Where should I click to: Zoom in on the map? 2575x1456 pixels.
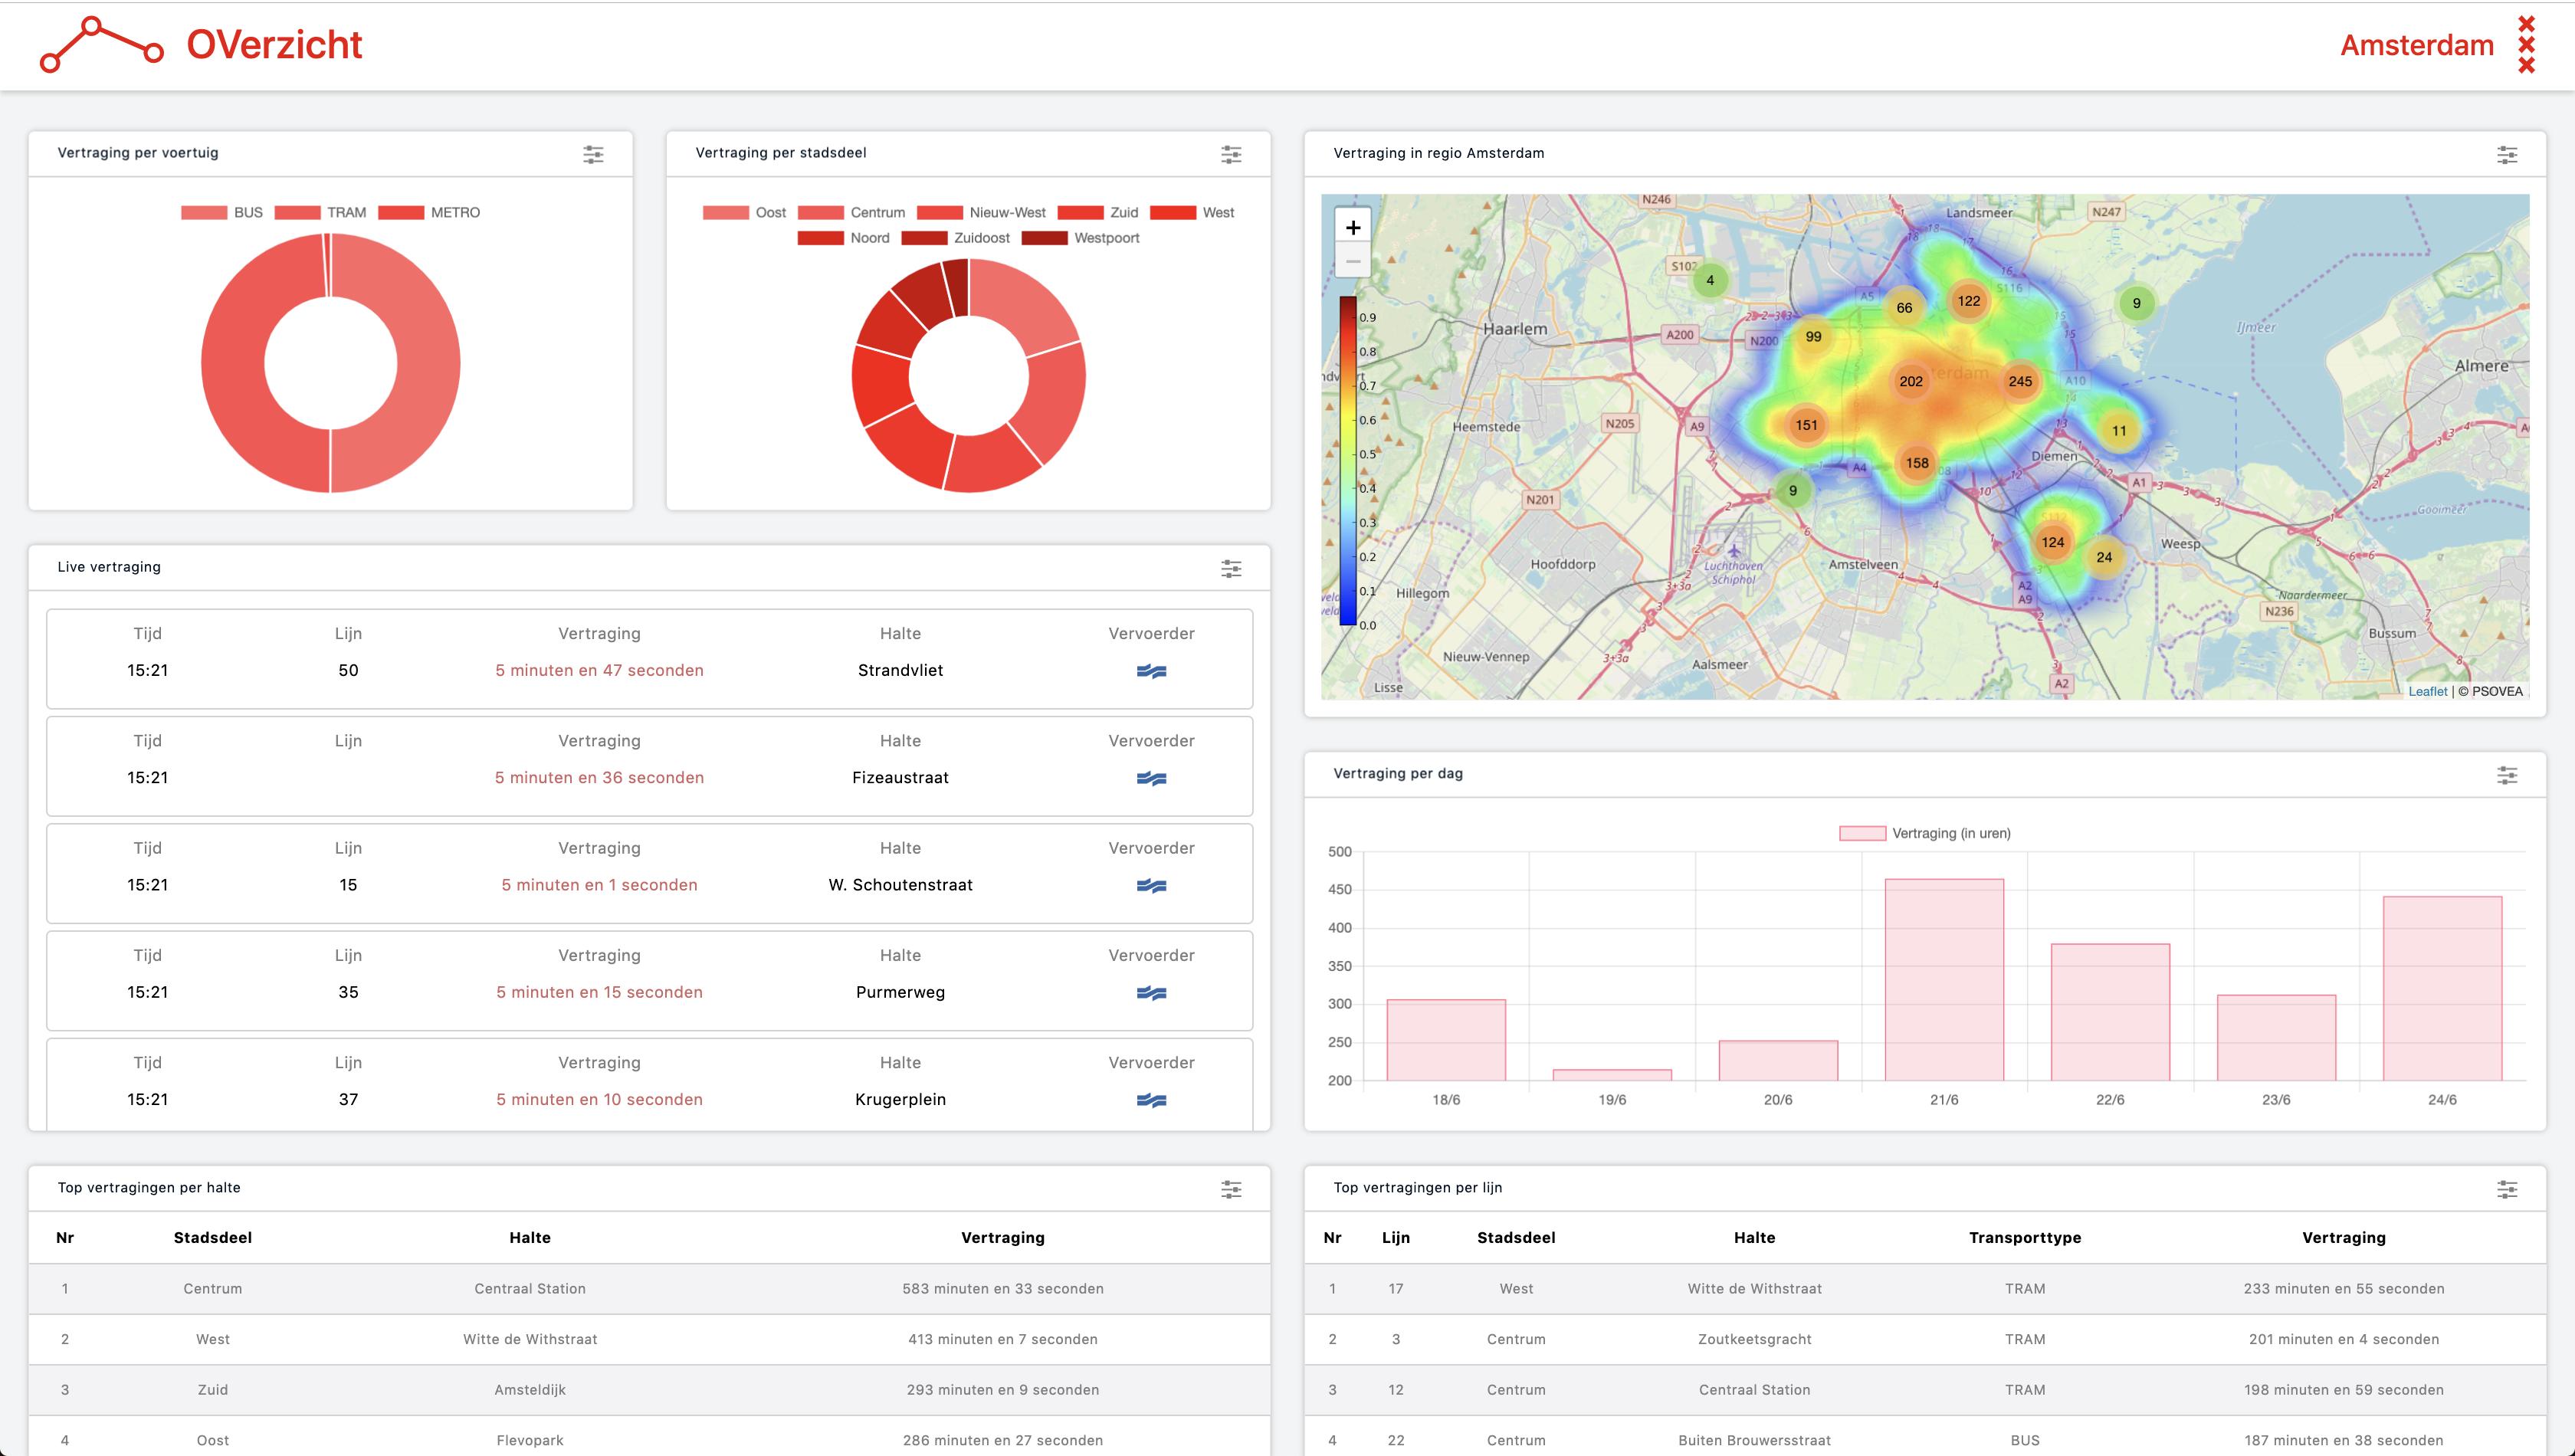(x=1352, y=228)
